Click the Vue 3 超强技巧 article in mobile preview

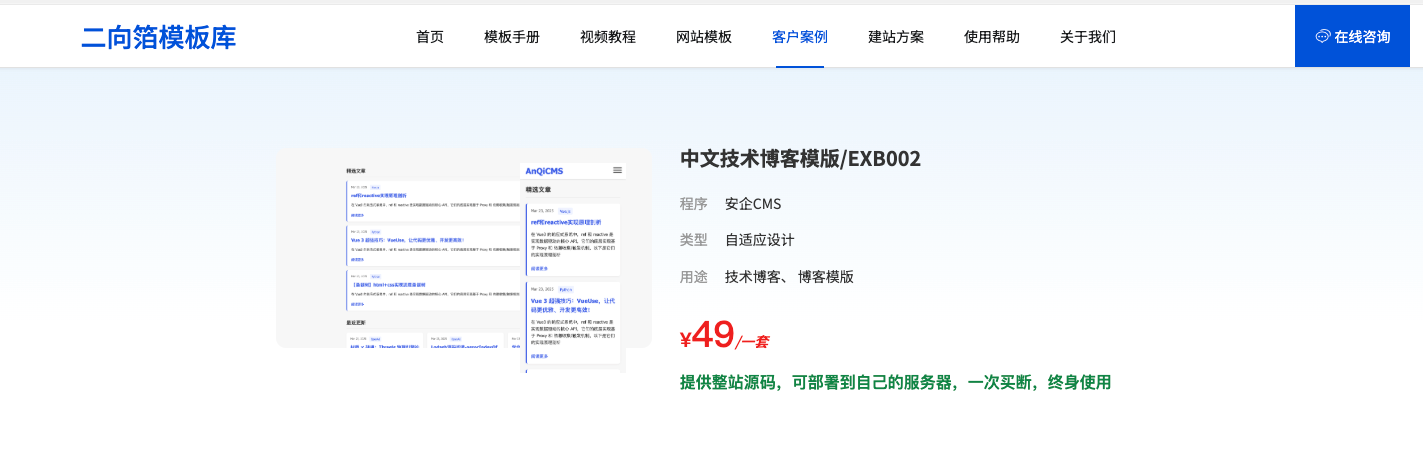tap(572, 304)
